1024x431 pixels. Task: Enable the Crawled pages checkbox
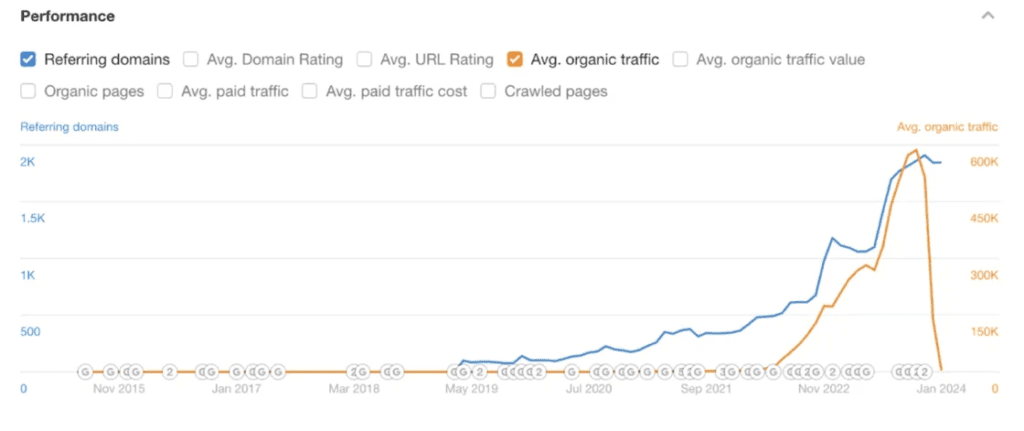[489, 91]
